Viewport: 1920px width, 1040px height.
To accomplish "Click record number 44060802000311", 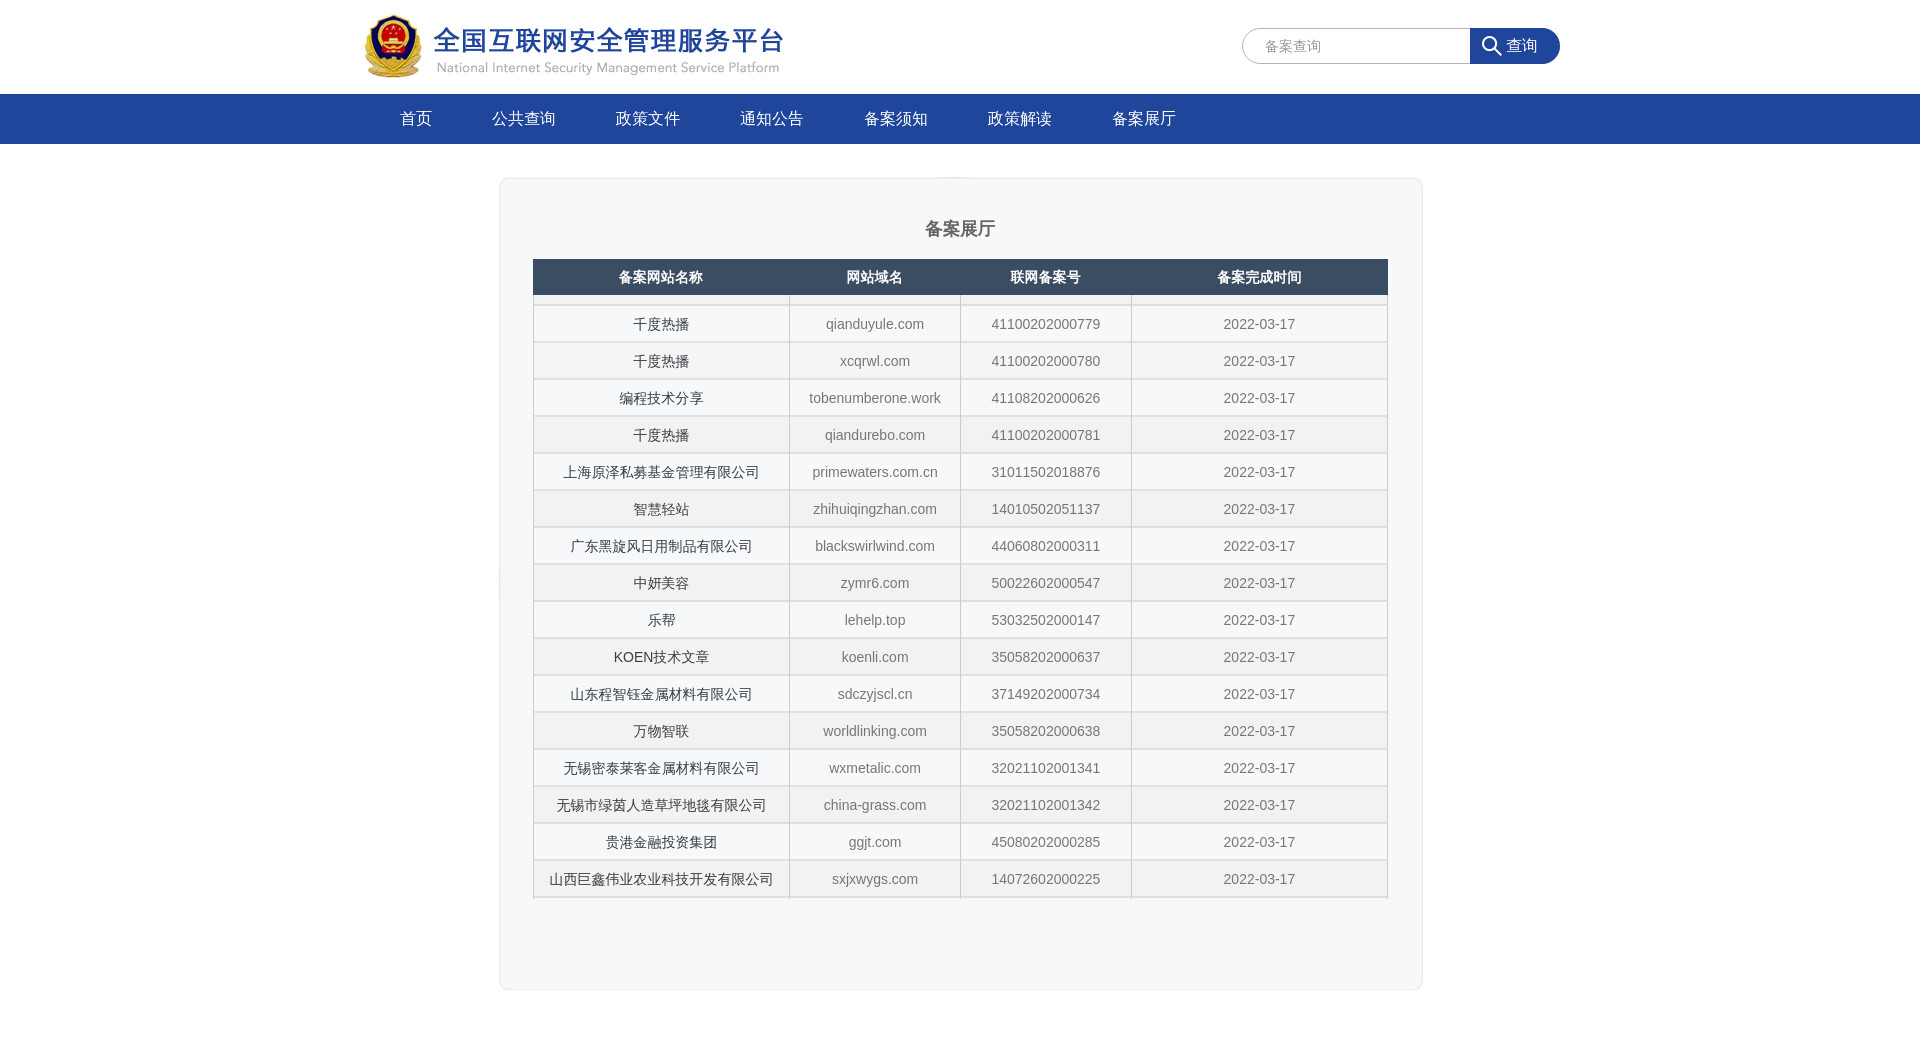I will click(1045, 546).
